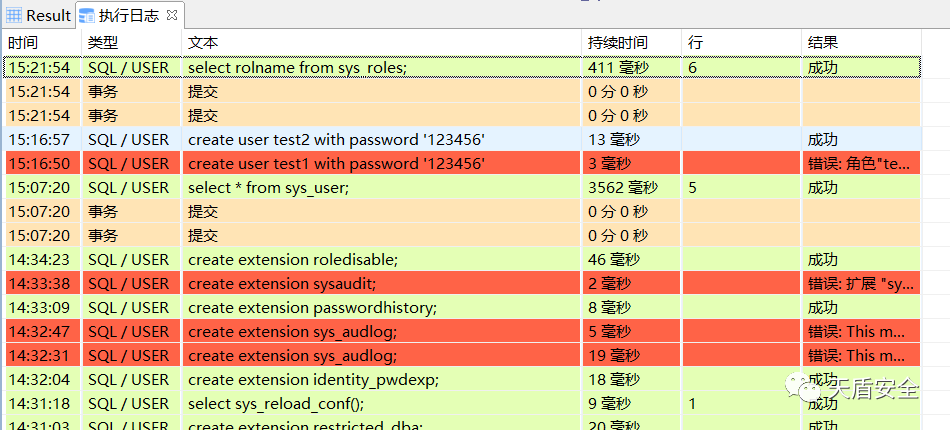
Task: Sort by the 时间 column header
Action: pos(23,43)
